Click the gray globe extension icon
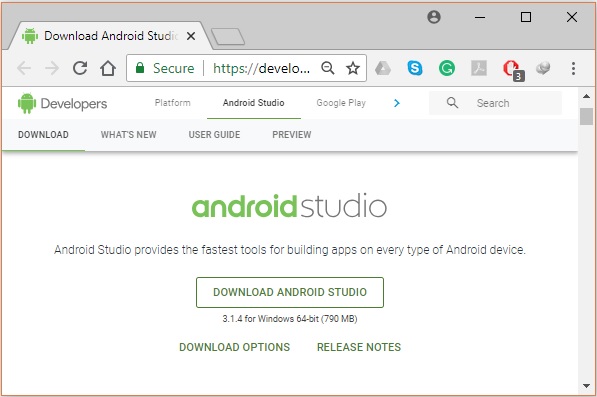 click(543, 69)
